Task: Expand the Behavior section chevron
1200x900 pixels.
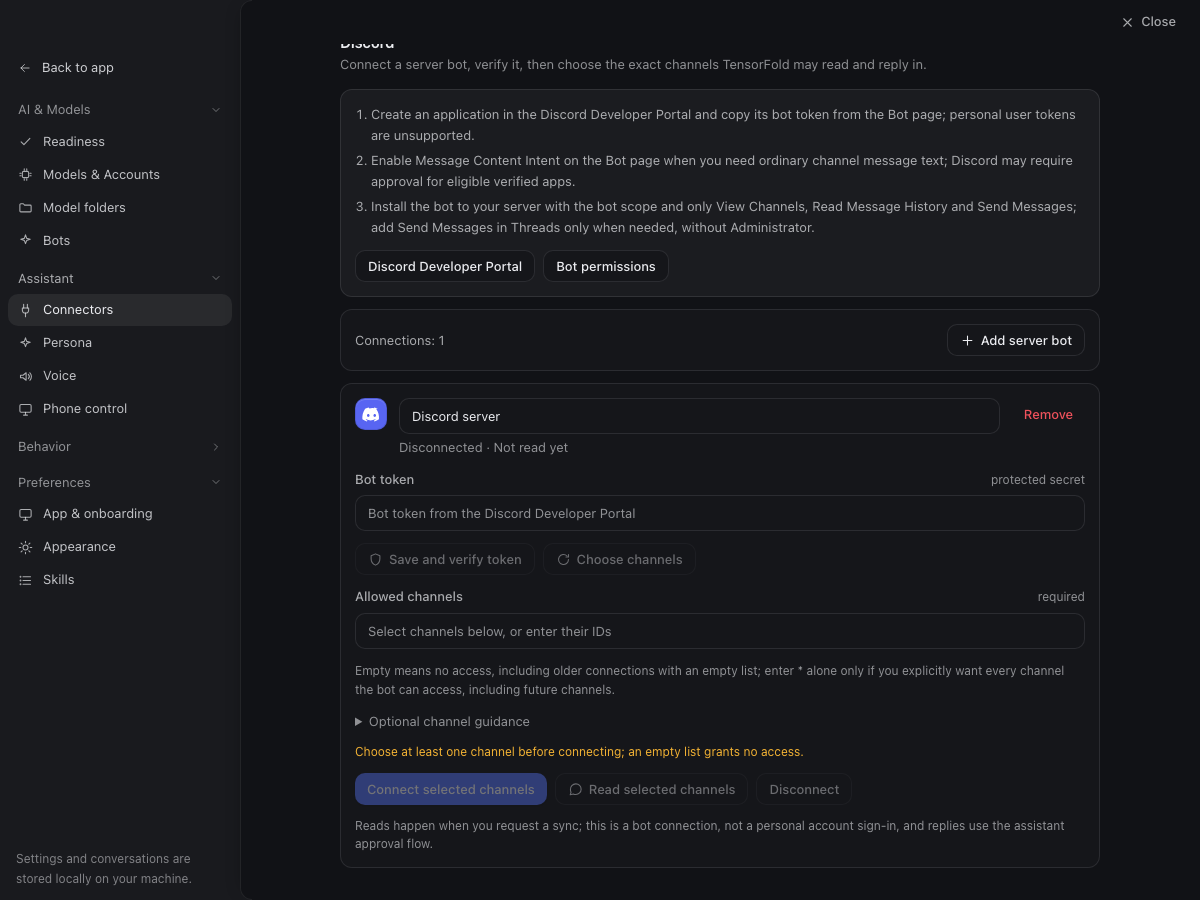Action: (x=216, y=447)
